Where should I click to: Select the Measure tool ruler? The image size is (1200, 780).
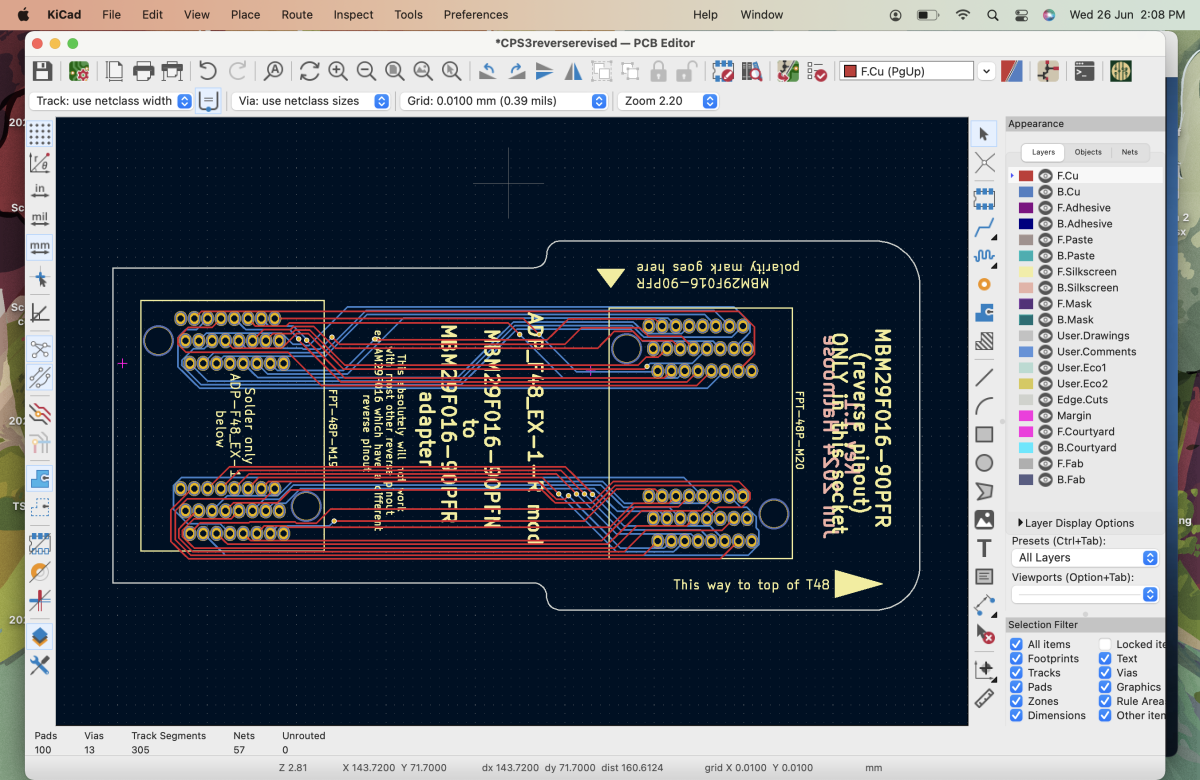(984, 698)
